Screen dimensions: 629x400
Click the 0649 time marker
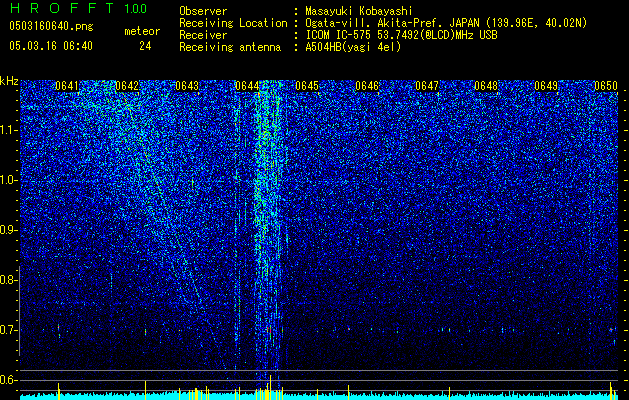[x=546, y=86]
